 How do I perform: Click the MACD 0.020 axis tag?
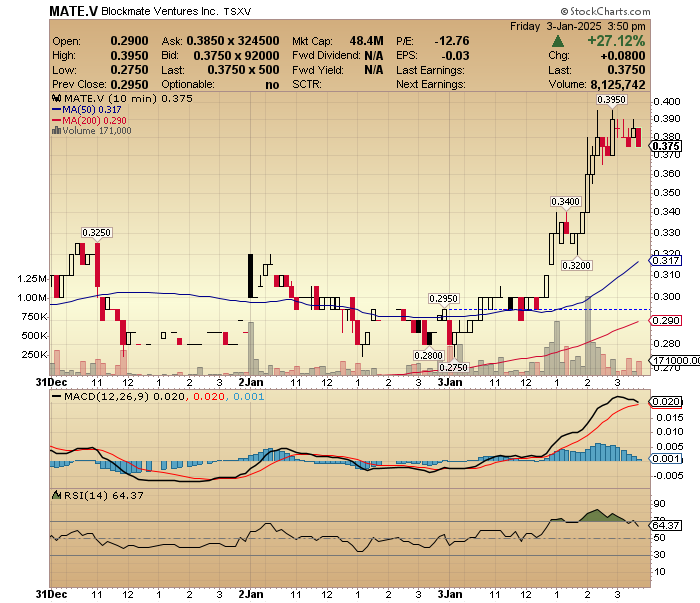pyautogui.click(x=666, y=402)
